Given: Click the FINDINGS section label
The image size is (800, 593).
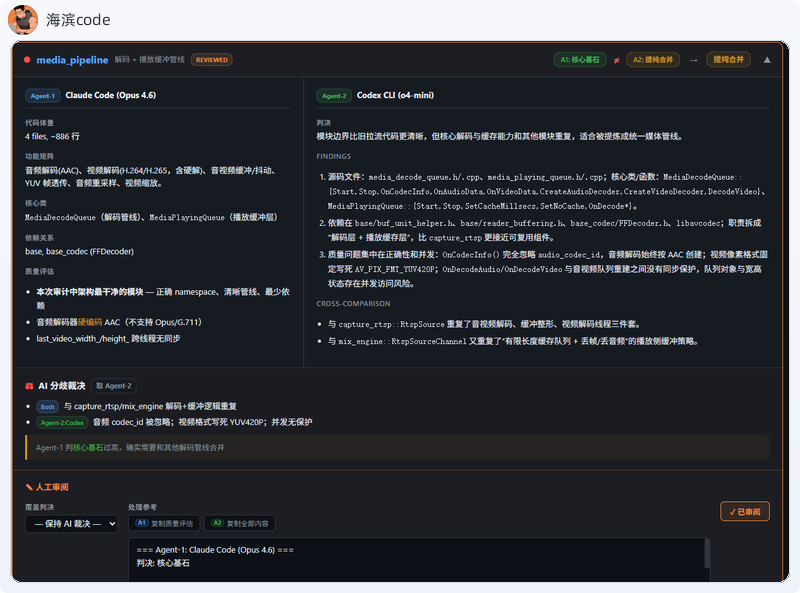Looking at the screenshot, I should pyautogui.click(x=334, y=156).
